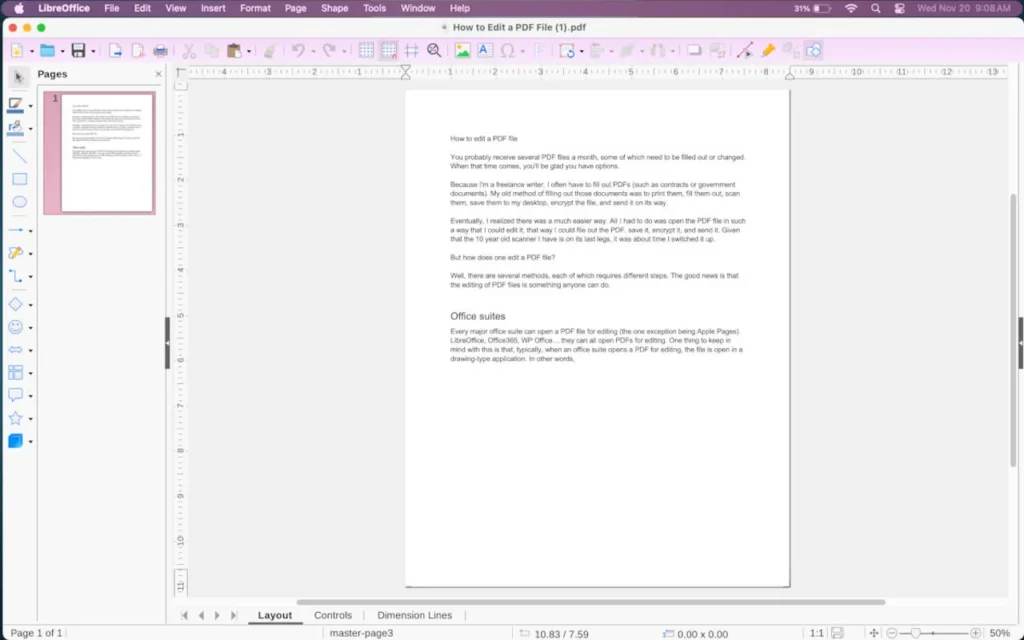Select the Callouts speech bubble tool

point(16,395)
